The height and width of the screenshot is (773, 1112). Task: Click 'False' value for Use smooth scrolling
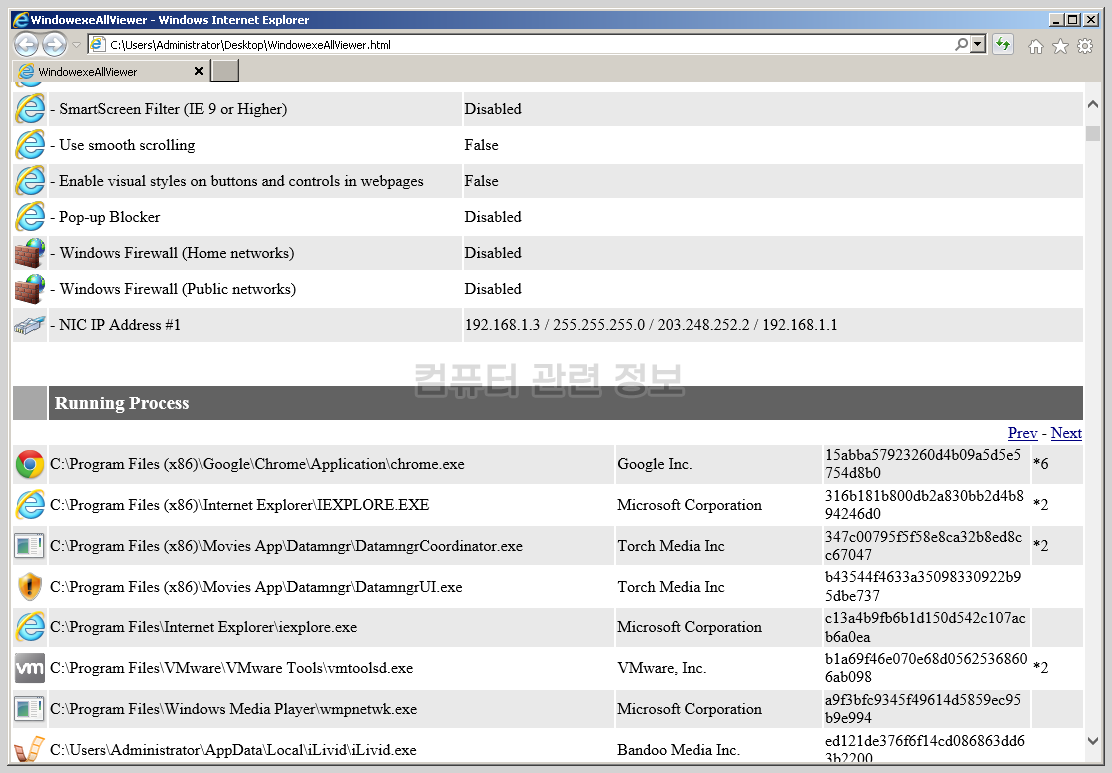[482, 145]
